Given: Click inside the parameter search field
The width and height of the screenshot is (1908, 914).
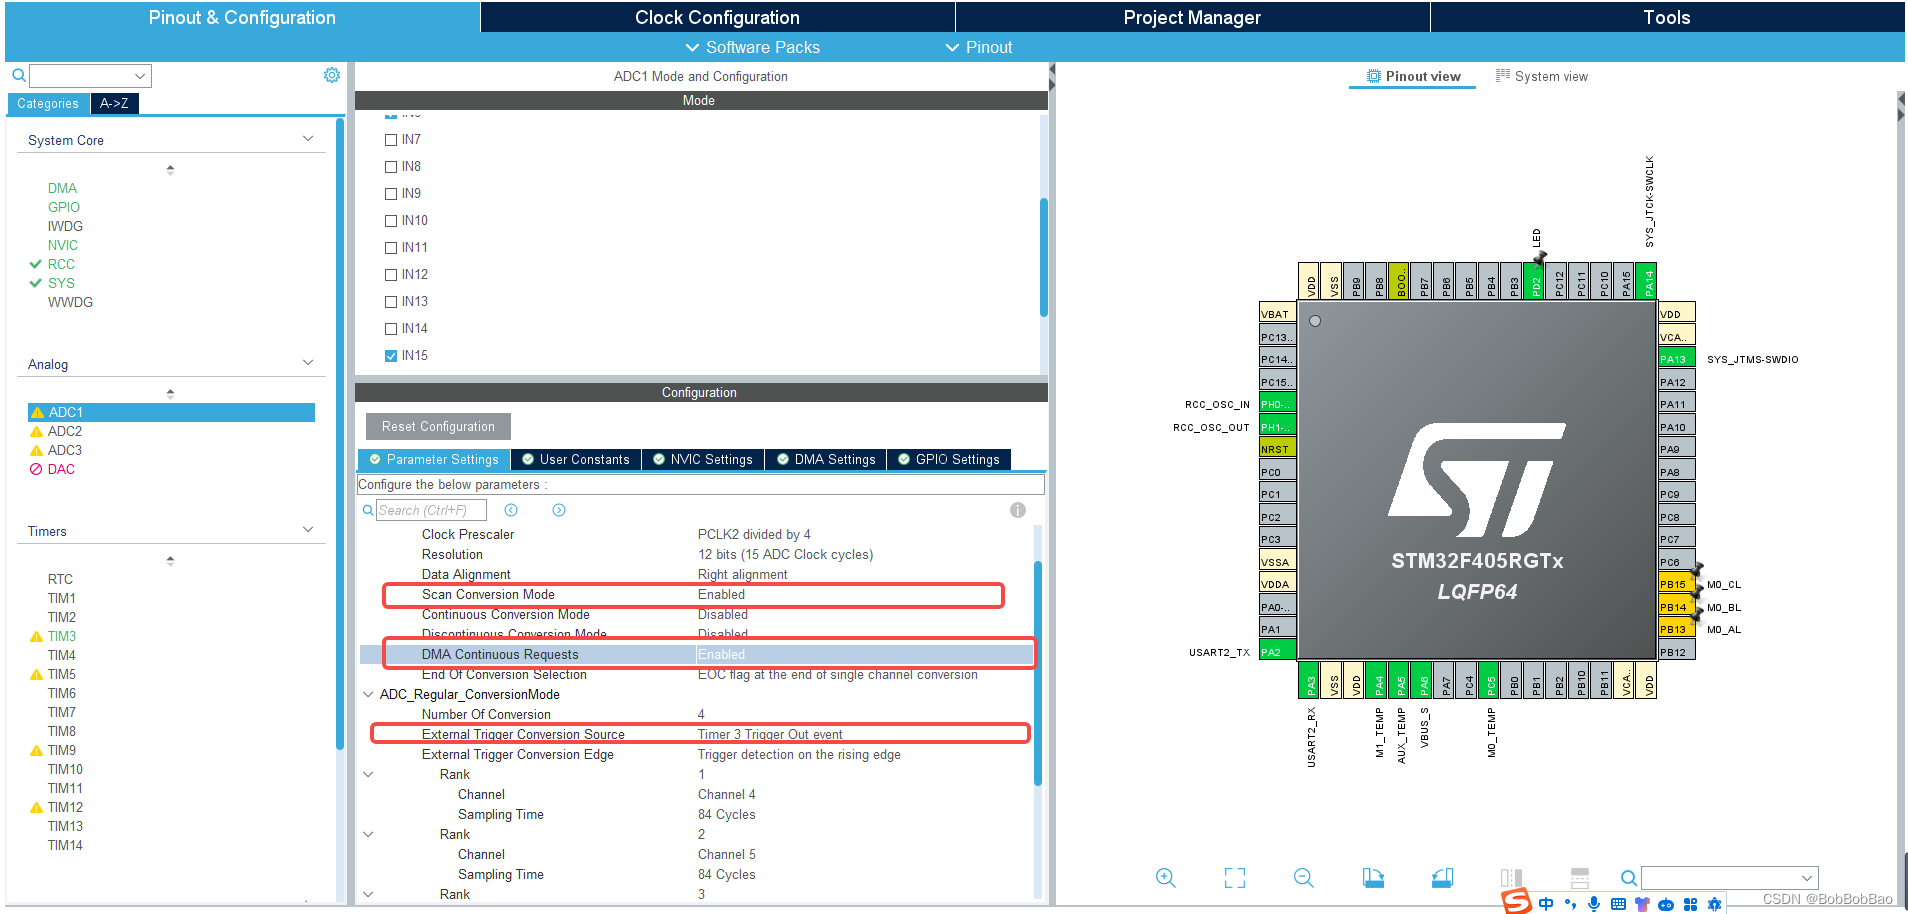Looking at the screenshot, I should [430, 509].
